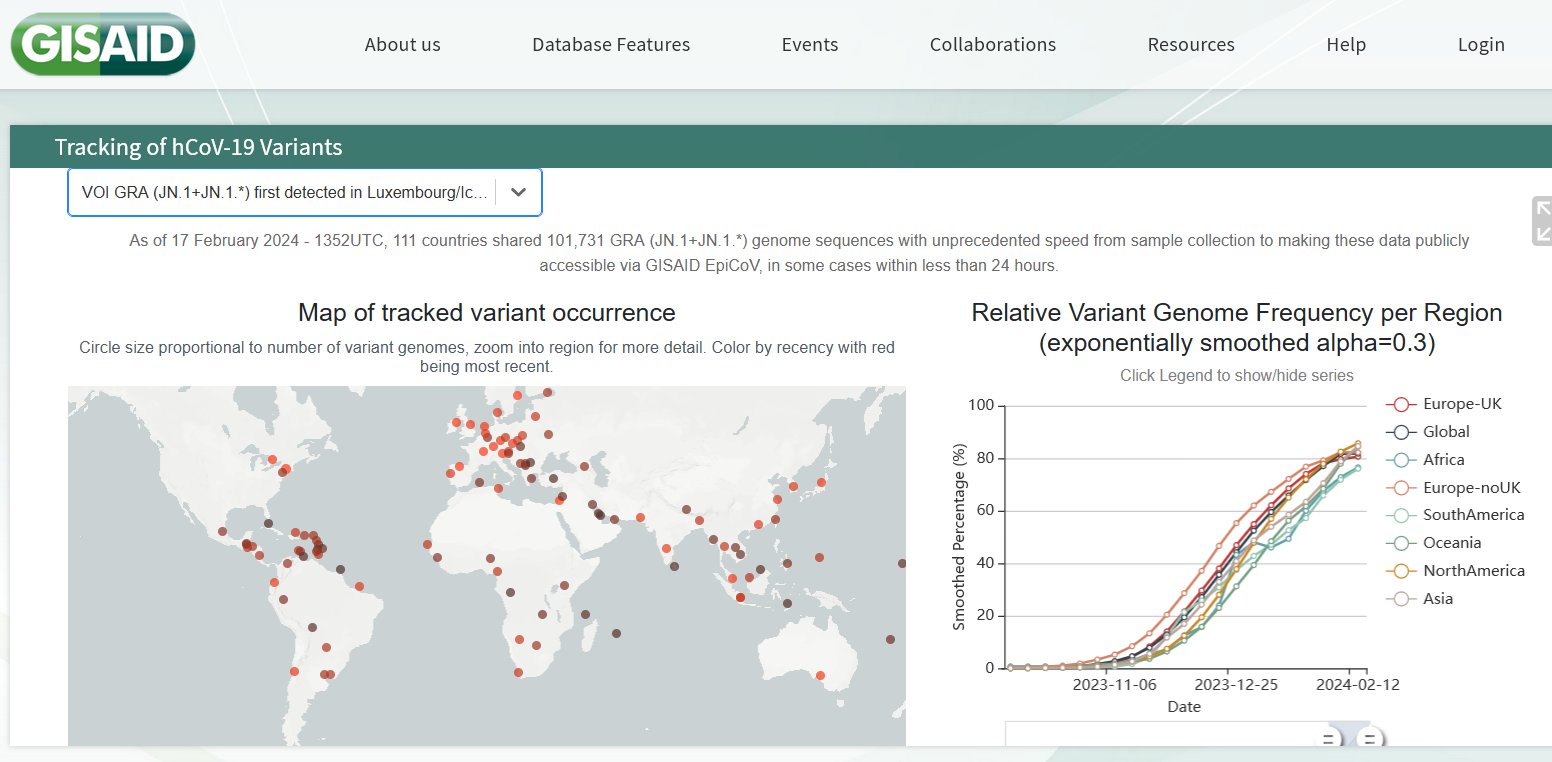Image resolution: width=1552 pixels, height=762 pixels.
Task: Toggle the SouthAmerica series visibility
Action: pyautogui.click(x=1473, y=515)
